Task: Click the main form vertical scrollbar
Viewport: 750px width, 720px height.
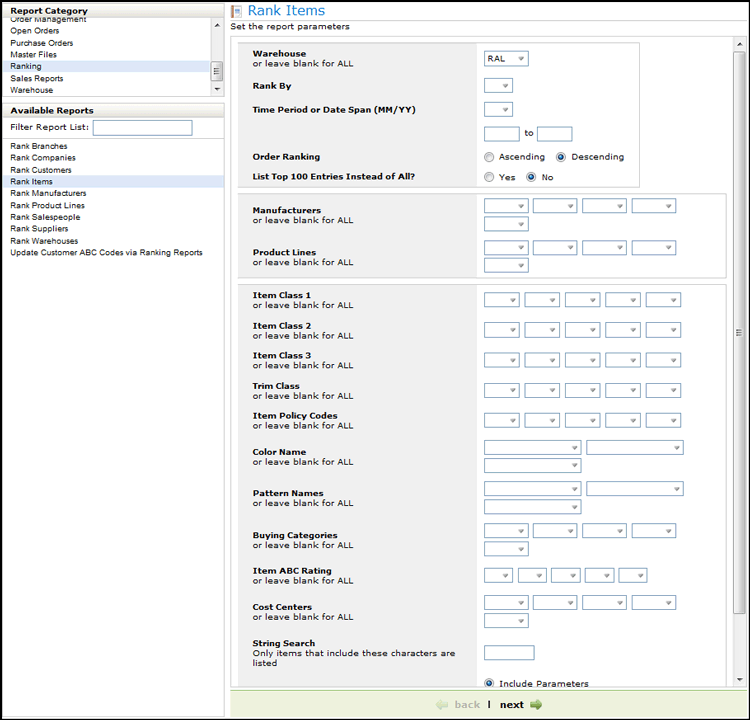Action: 739,333
